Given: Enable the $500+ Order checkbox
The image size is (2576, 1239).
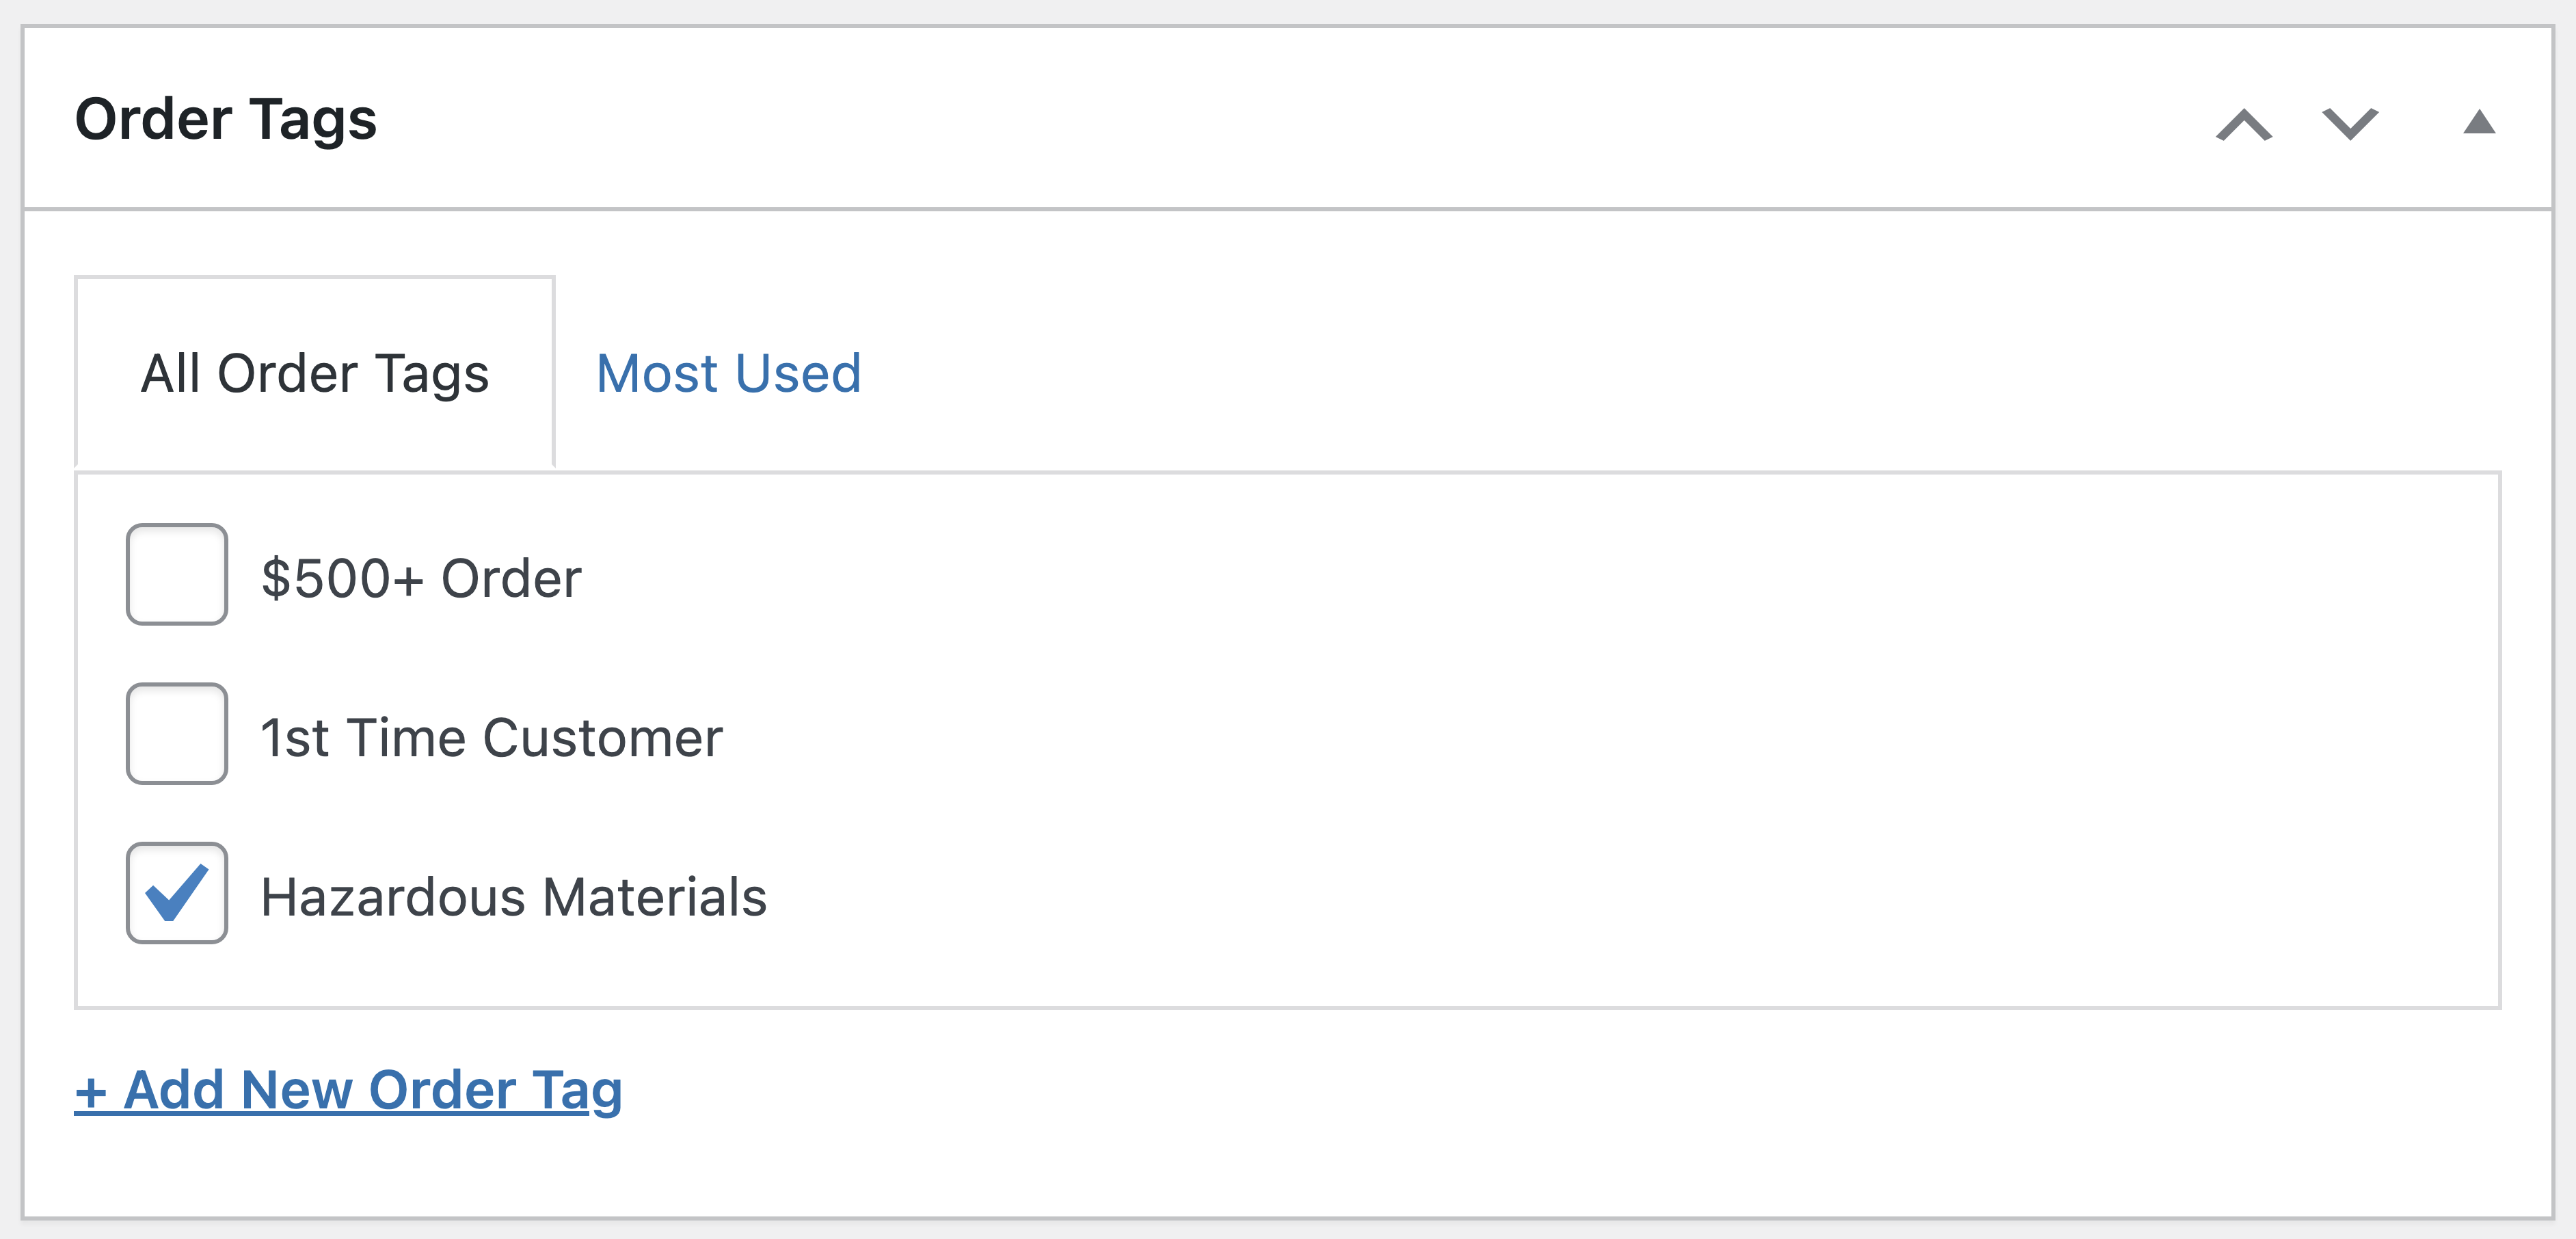Looking at the screenshot, I should coord(177,575).
